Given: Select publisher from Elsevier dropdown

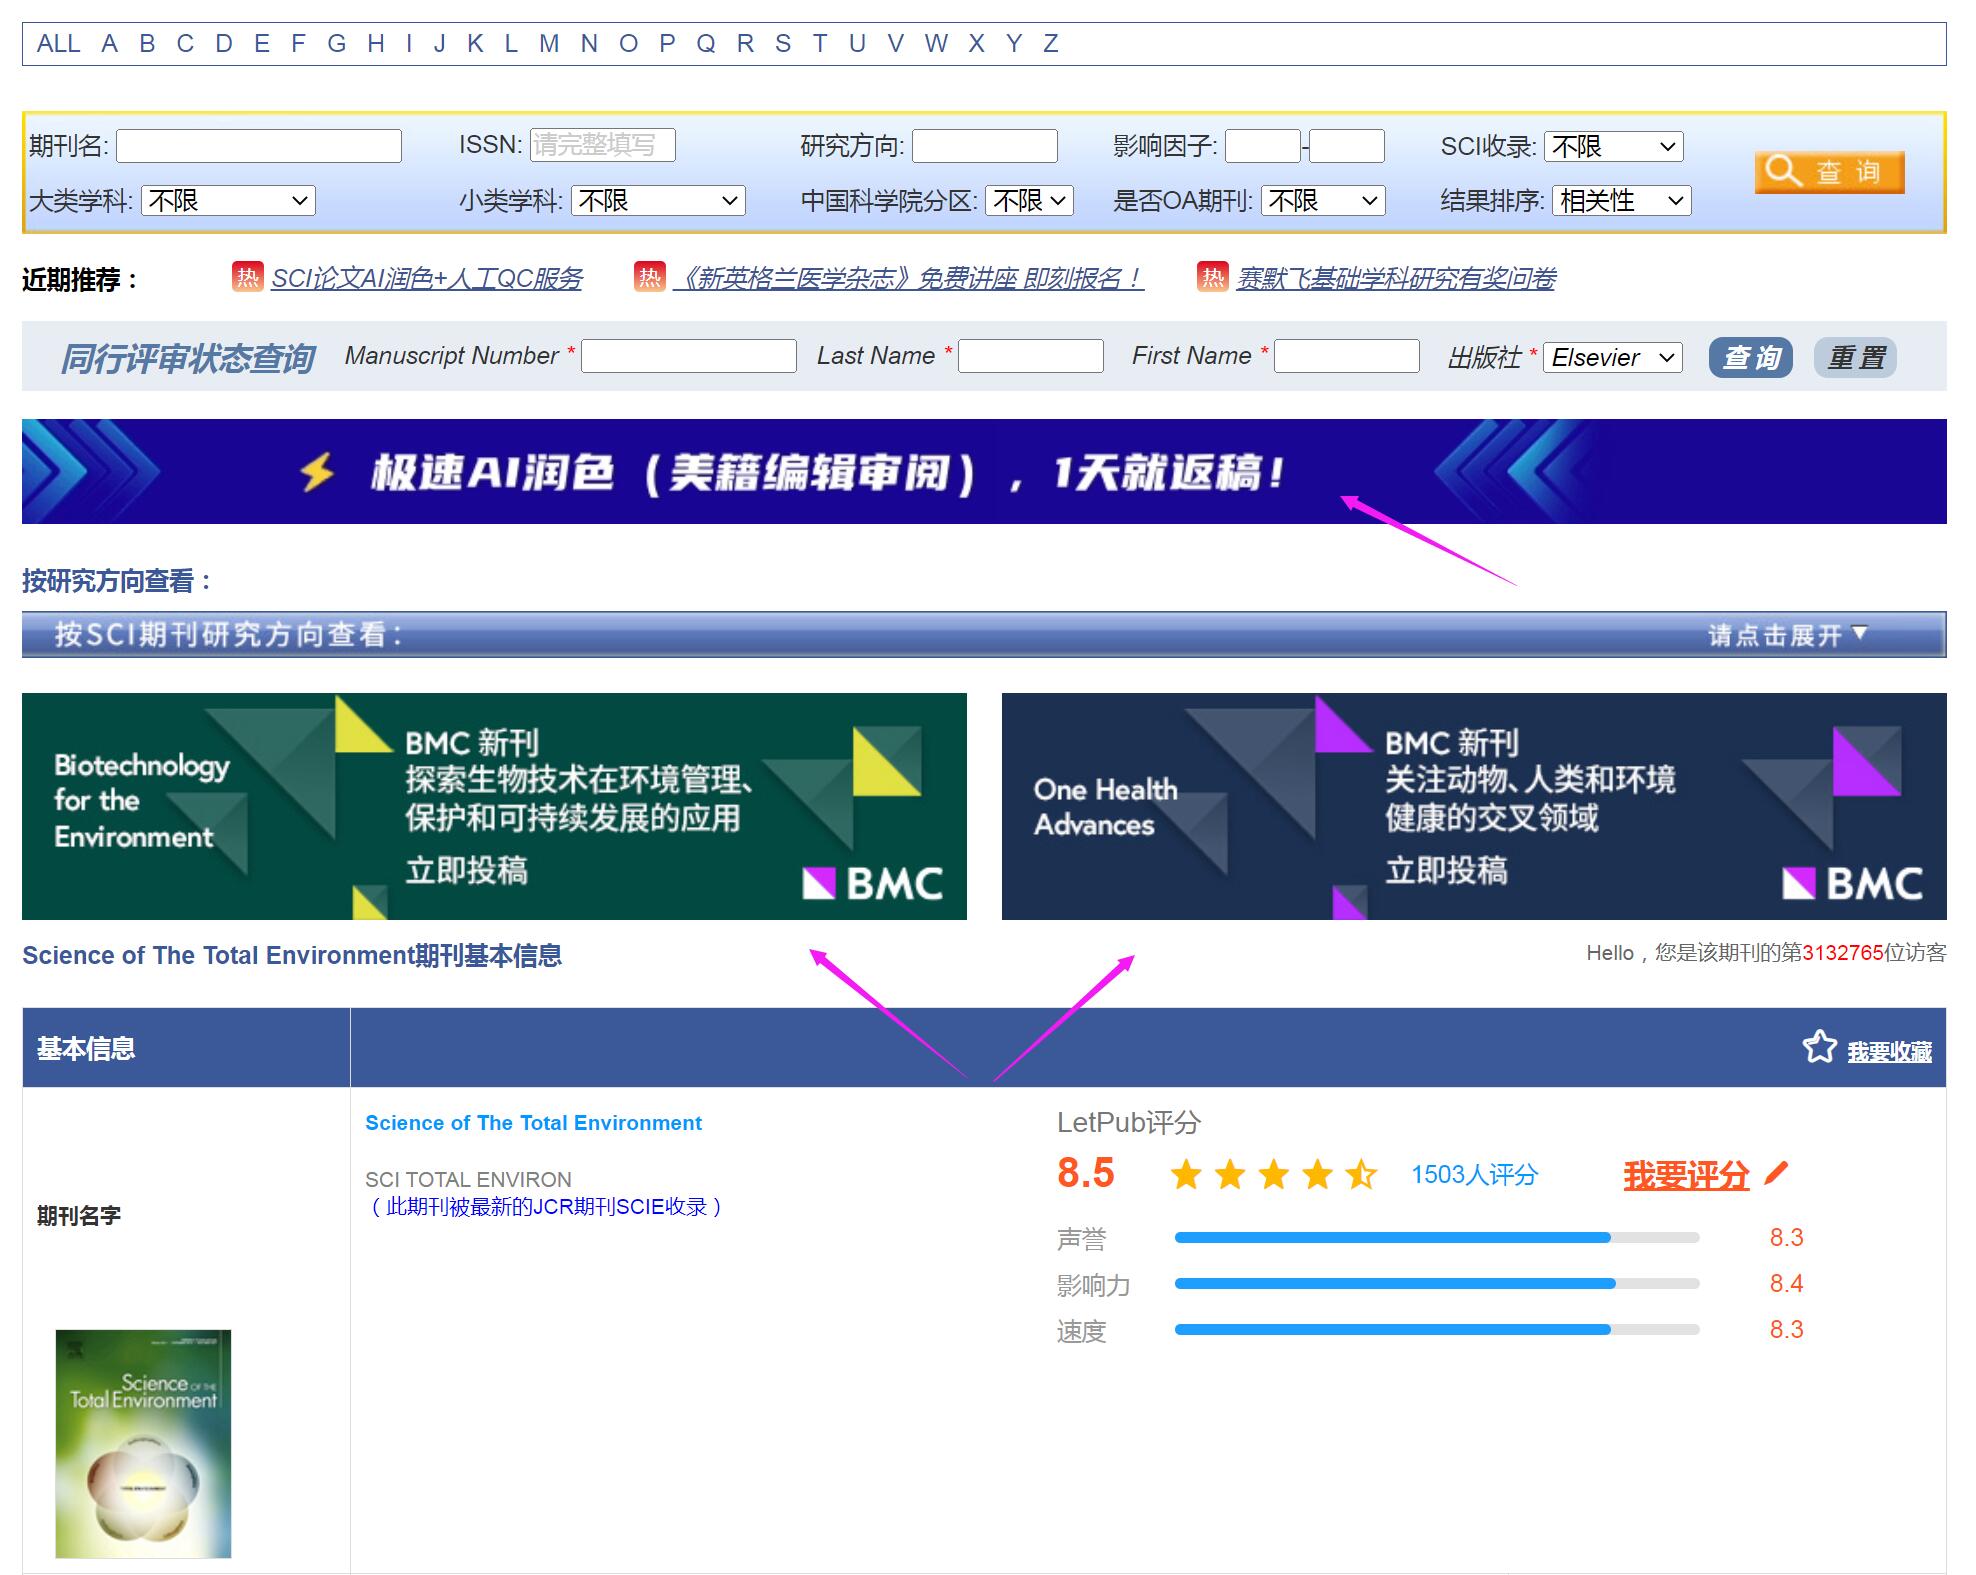Looking at the screenshot, I should pos(1612,357).
